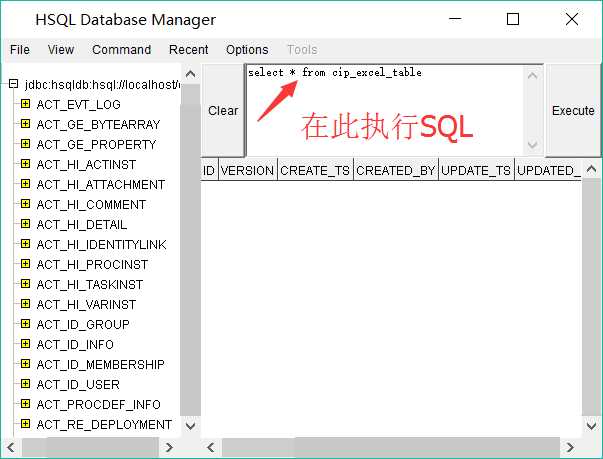Viewport: 603px width, 459px height.
Task: Click the Clear button
Action: 223,111
